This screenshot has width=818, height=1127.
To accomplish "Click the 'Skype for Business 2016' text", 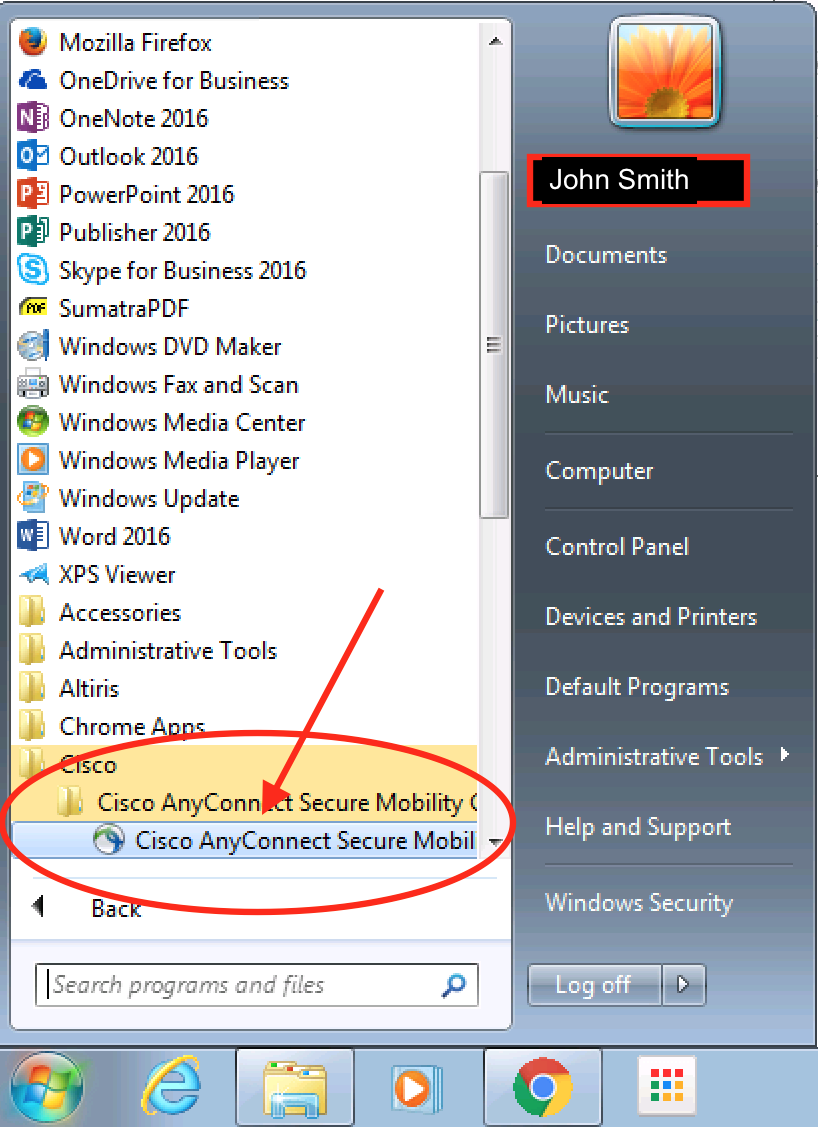I will (183, 271).
